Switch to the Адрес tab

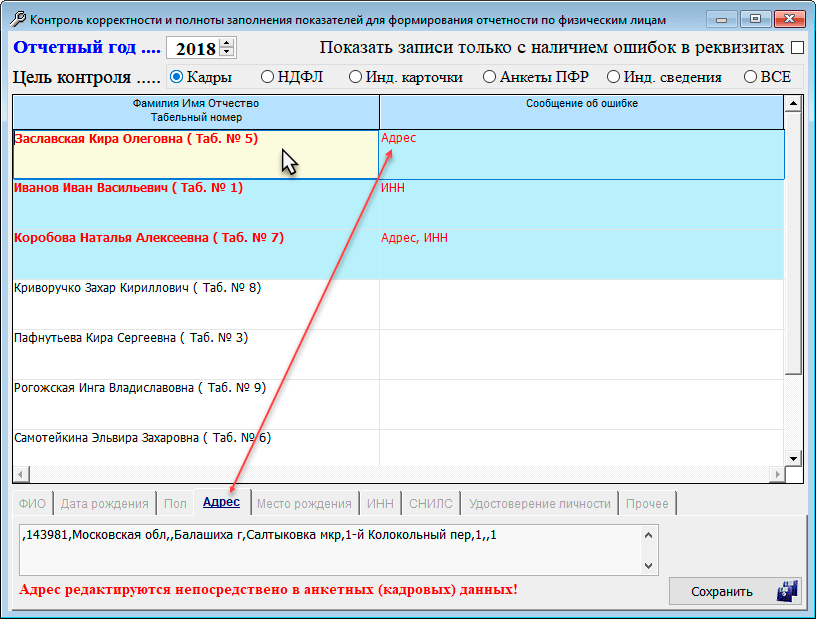point(222,502)
